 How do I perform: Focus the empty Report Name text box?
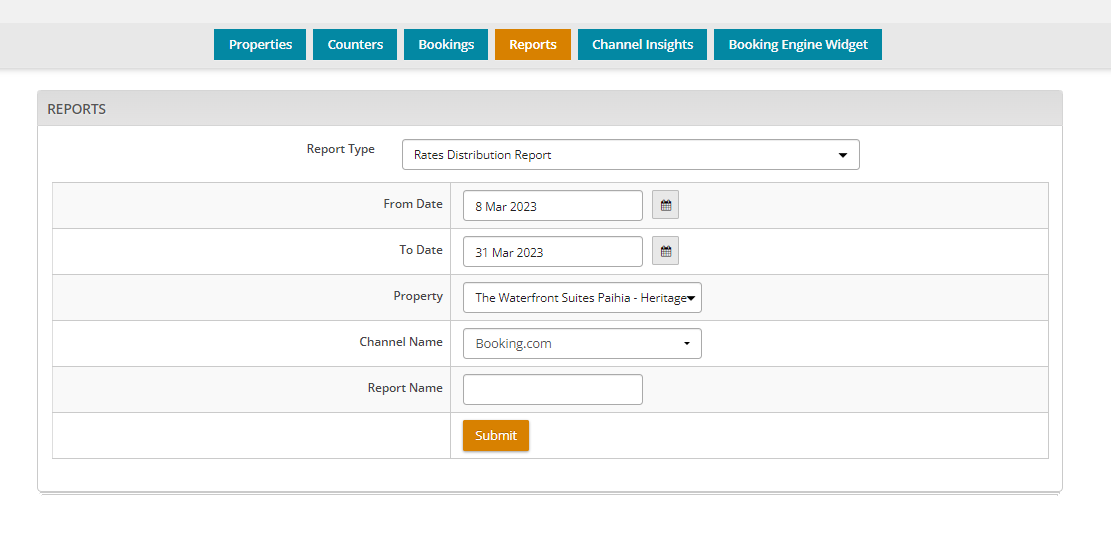pyautogui.click(x=553, y=390)
